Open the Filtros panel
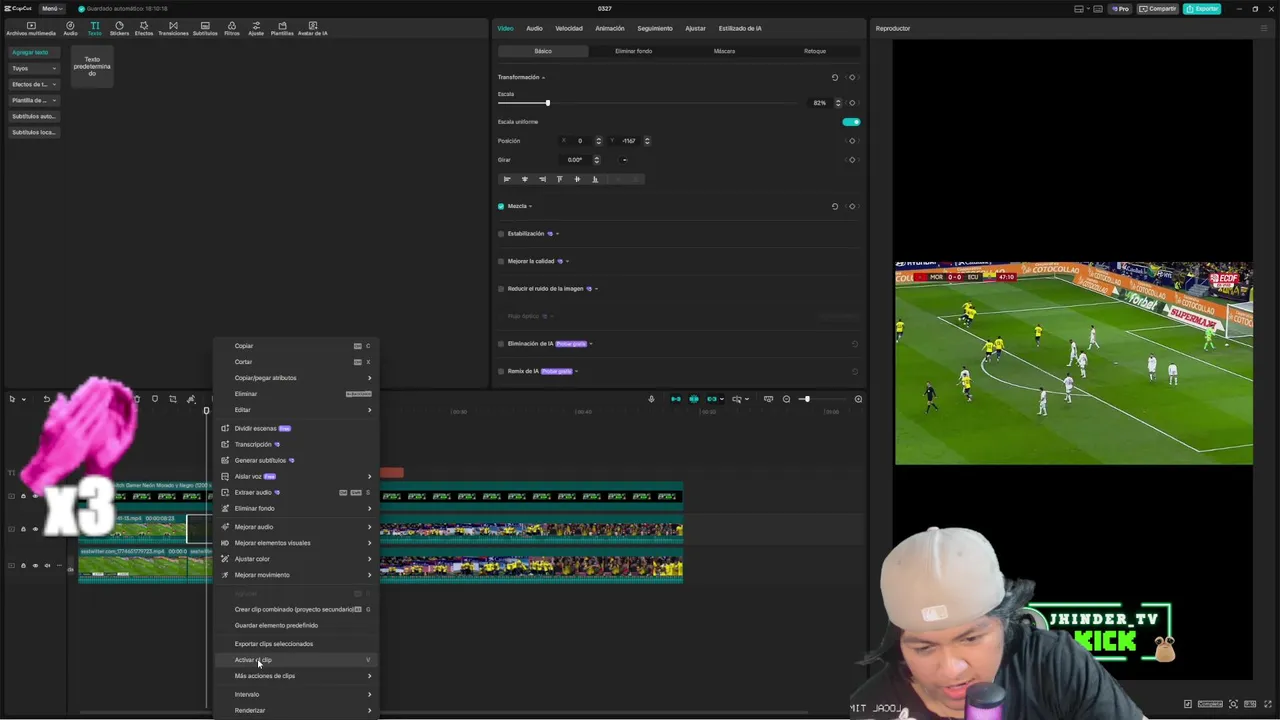Screen dimensions: 1280x720 click(x=232, y=28)
